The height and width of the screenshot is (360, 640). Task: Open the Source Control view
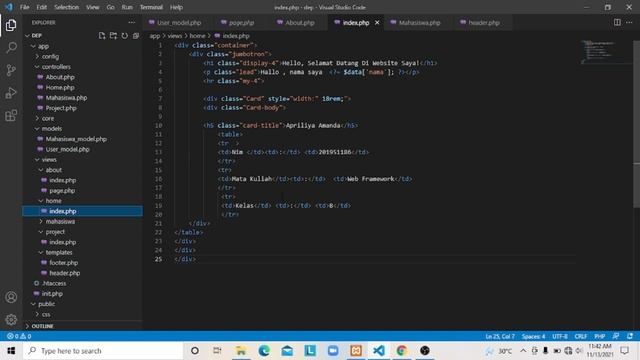11,70
